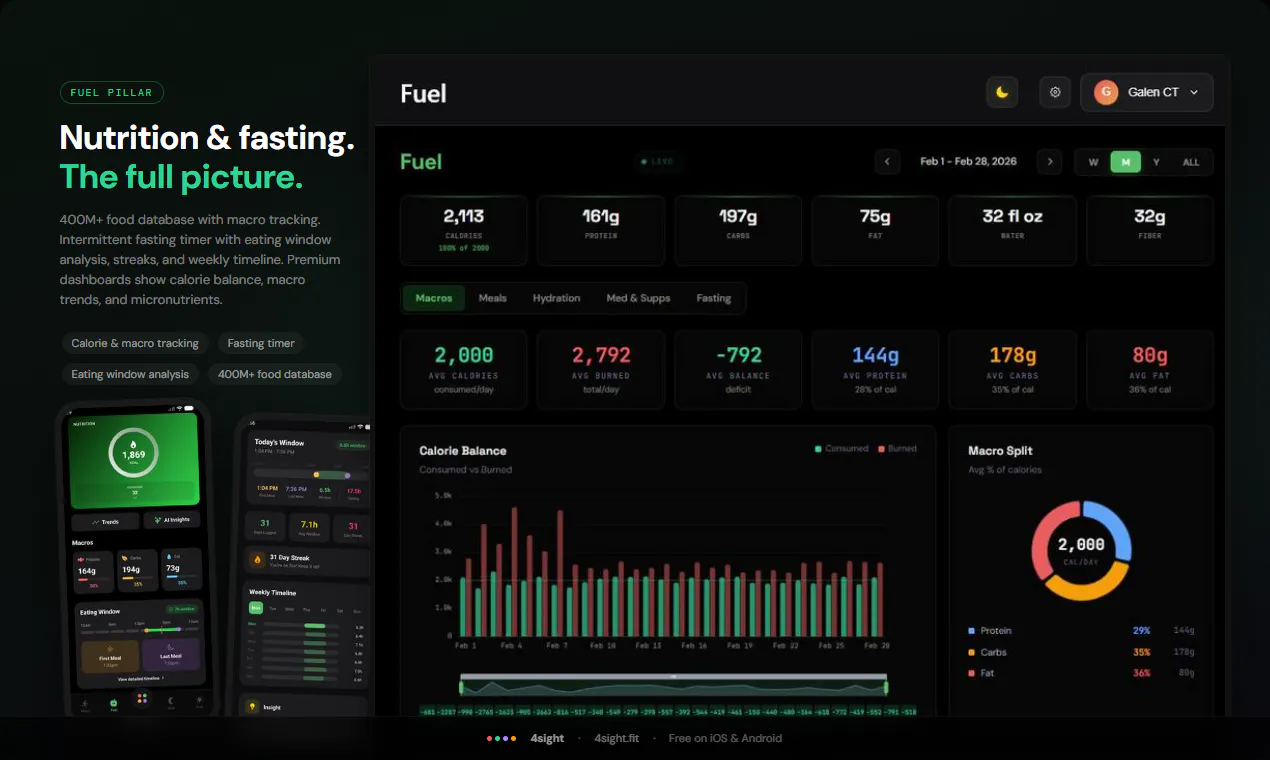Open the 4sight.fit link in the footer
The width and height of the screenshot is (1270, 760).
(616, 738)
